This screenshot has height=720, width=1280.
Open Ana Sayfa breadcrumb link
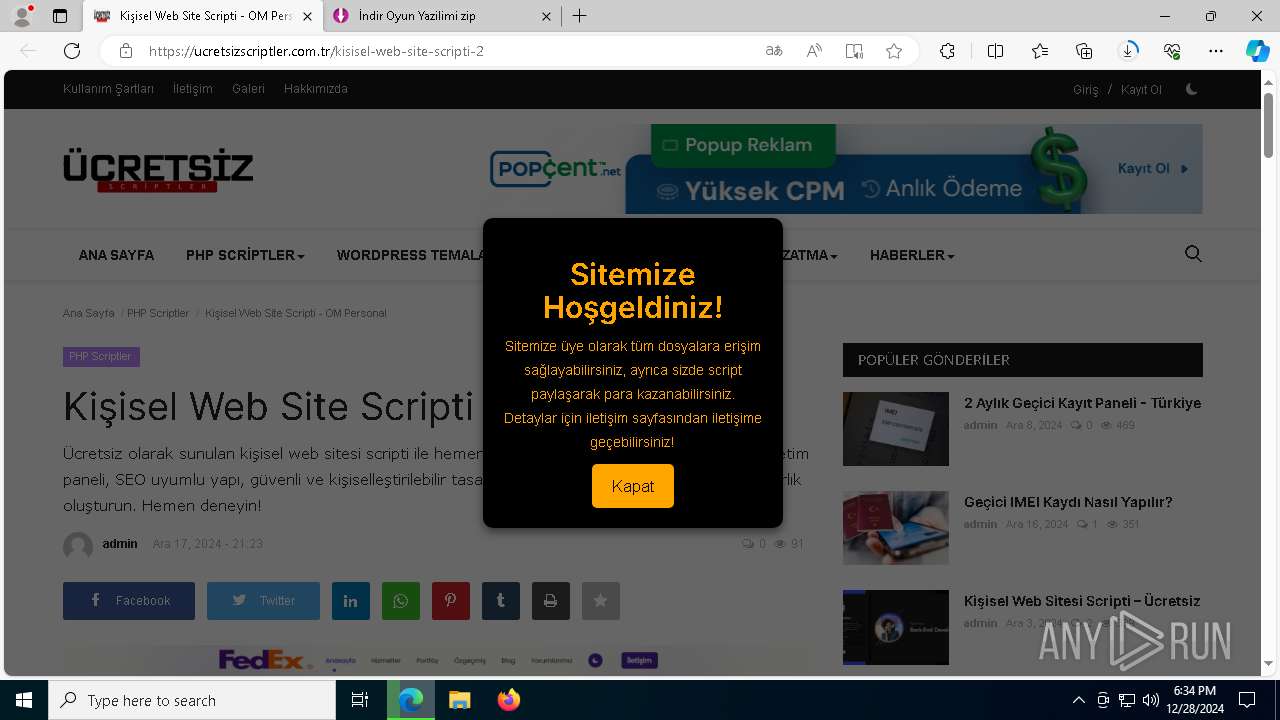pos(89,313)
